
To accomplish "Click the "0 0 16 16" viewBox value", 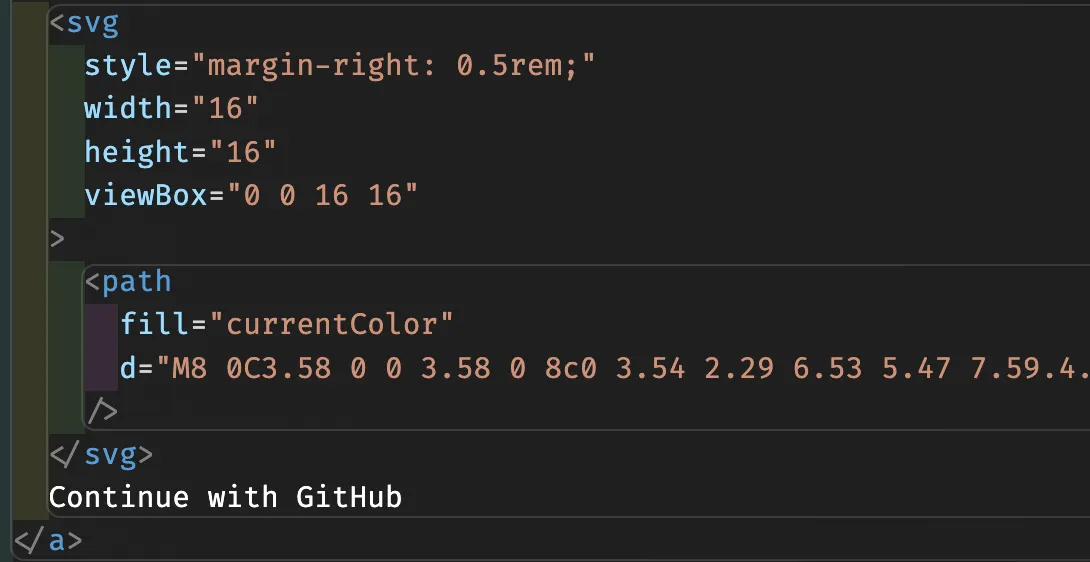I will (x=323, y=195).
